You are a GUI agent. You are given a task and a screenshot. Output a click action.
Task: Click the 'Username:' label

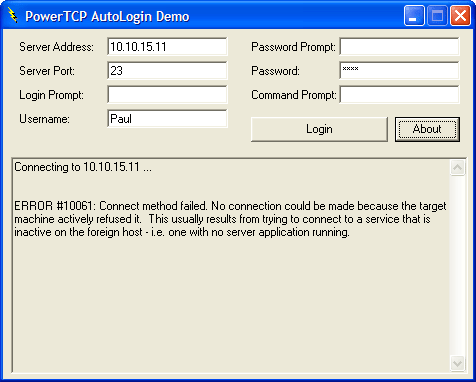pos(44,119)
